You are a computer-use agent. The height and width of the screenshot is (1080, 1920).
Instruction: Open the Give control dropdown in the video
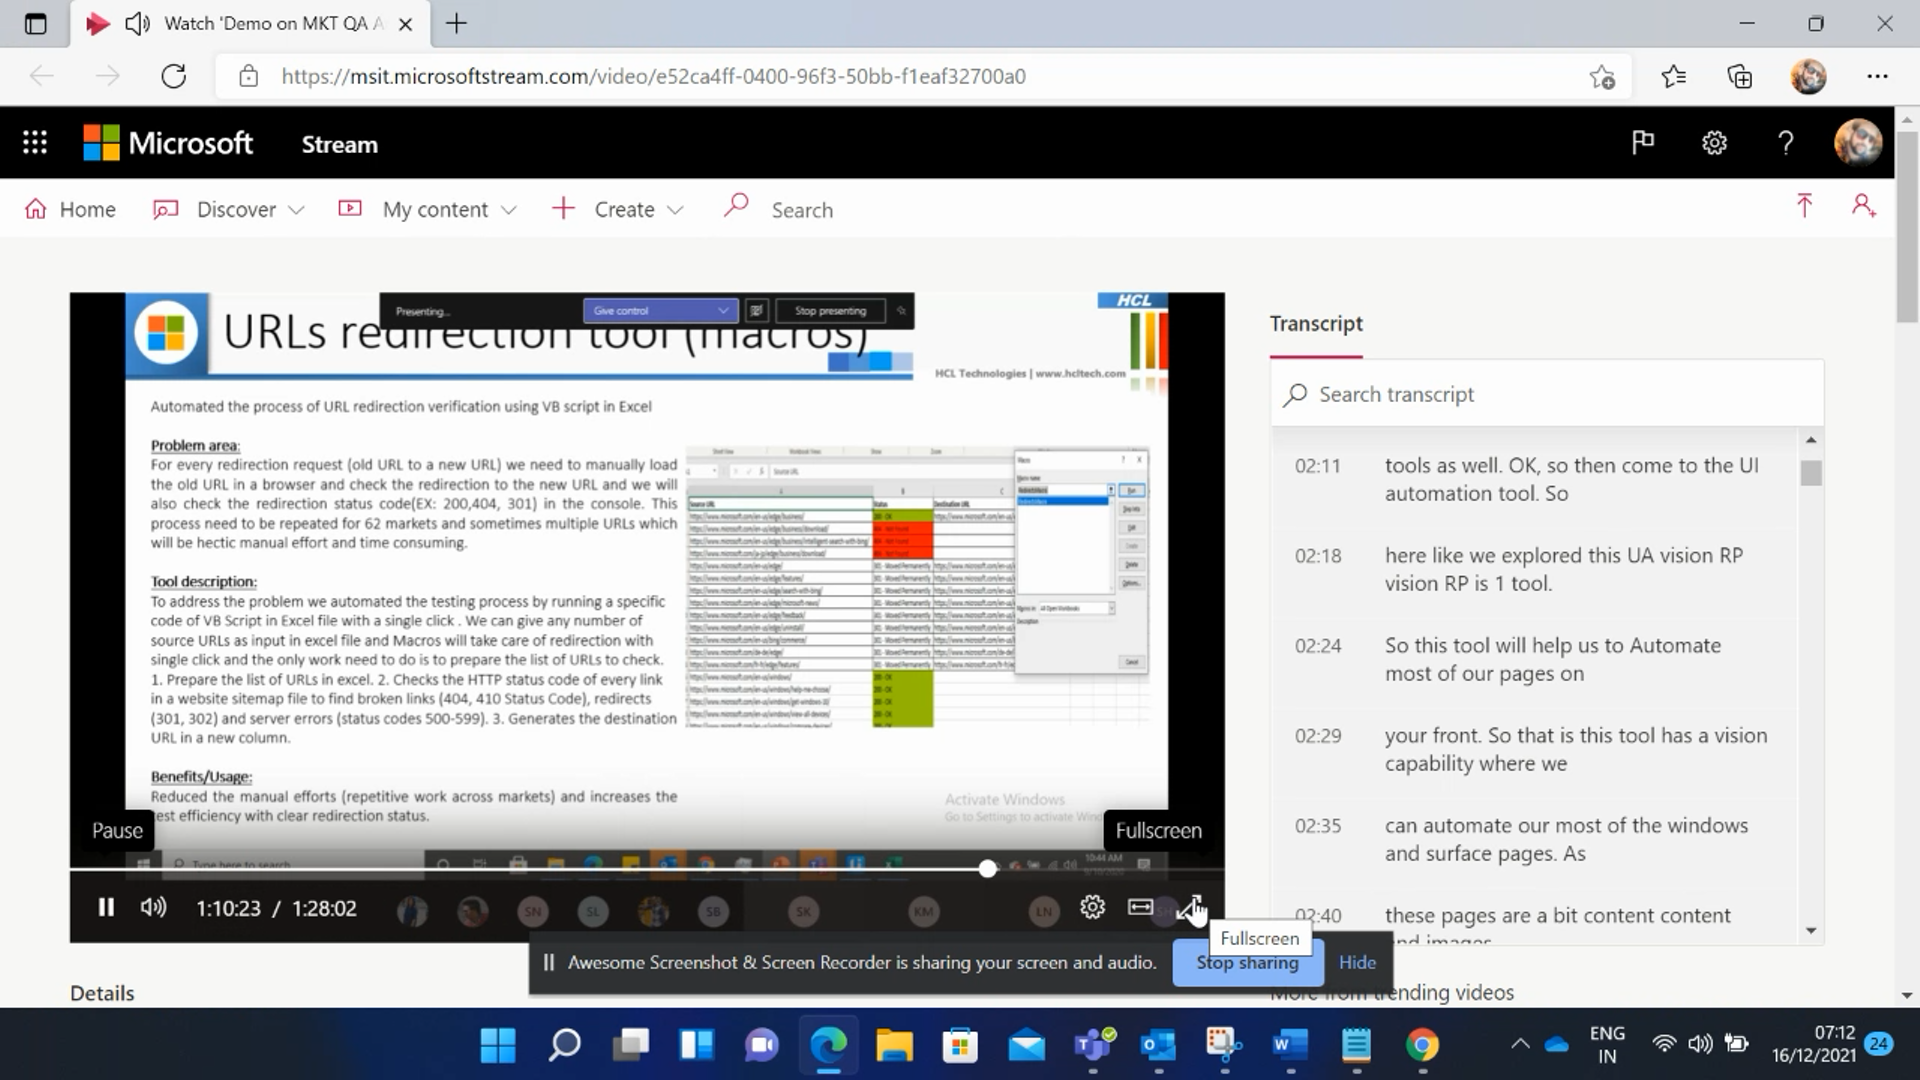660,311
